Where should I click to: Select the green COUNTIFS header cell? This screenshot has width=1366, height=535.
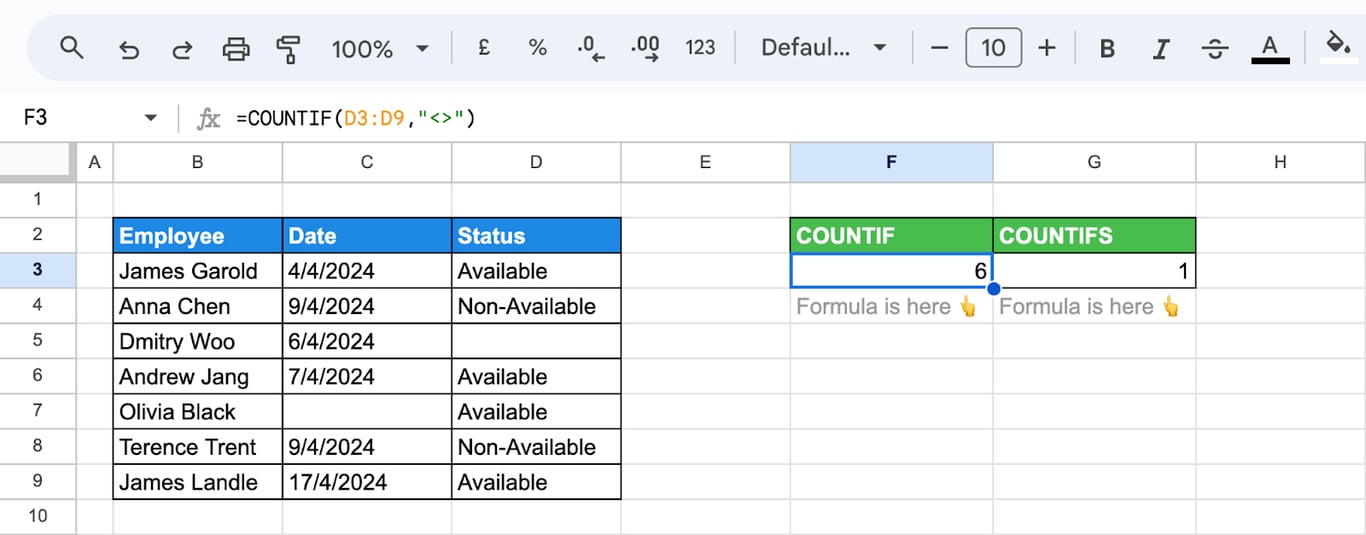click(1094, 236)
